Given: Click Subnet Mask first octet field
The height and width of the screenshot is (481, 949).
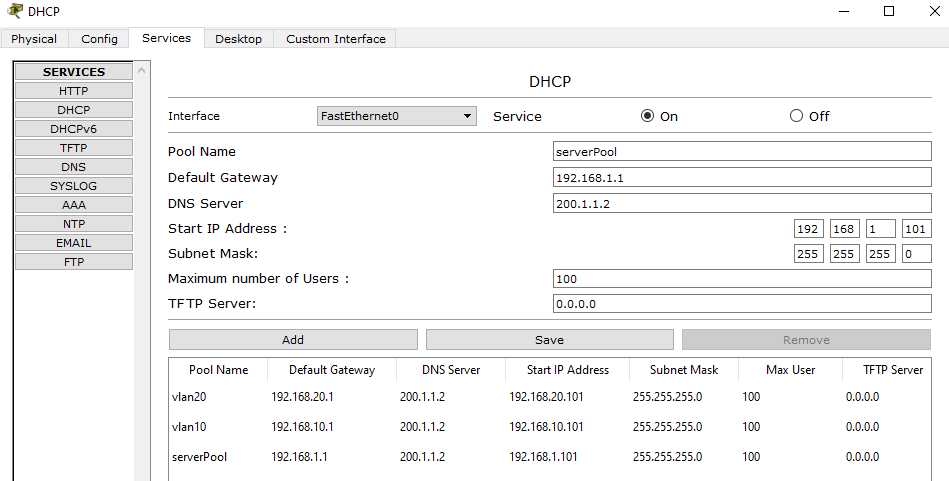Looking at the screenshot, I should pyautogui.click(x=808, y=254).
